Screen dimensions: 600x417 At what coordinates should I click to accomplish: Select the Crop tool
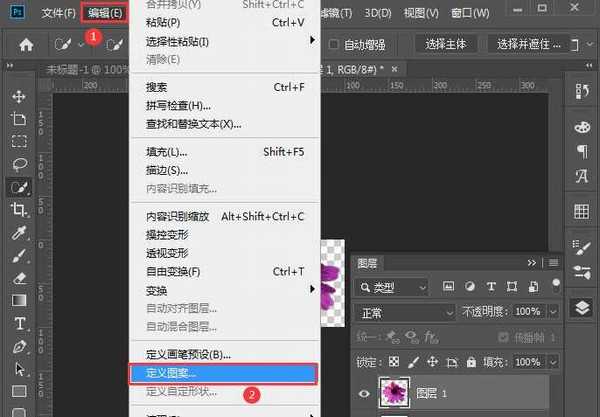click(x=19, y=210)
